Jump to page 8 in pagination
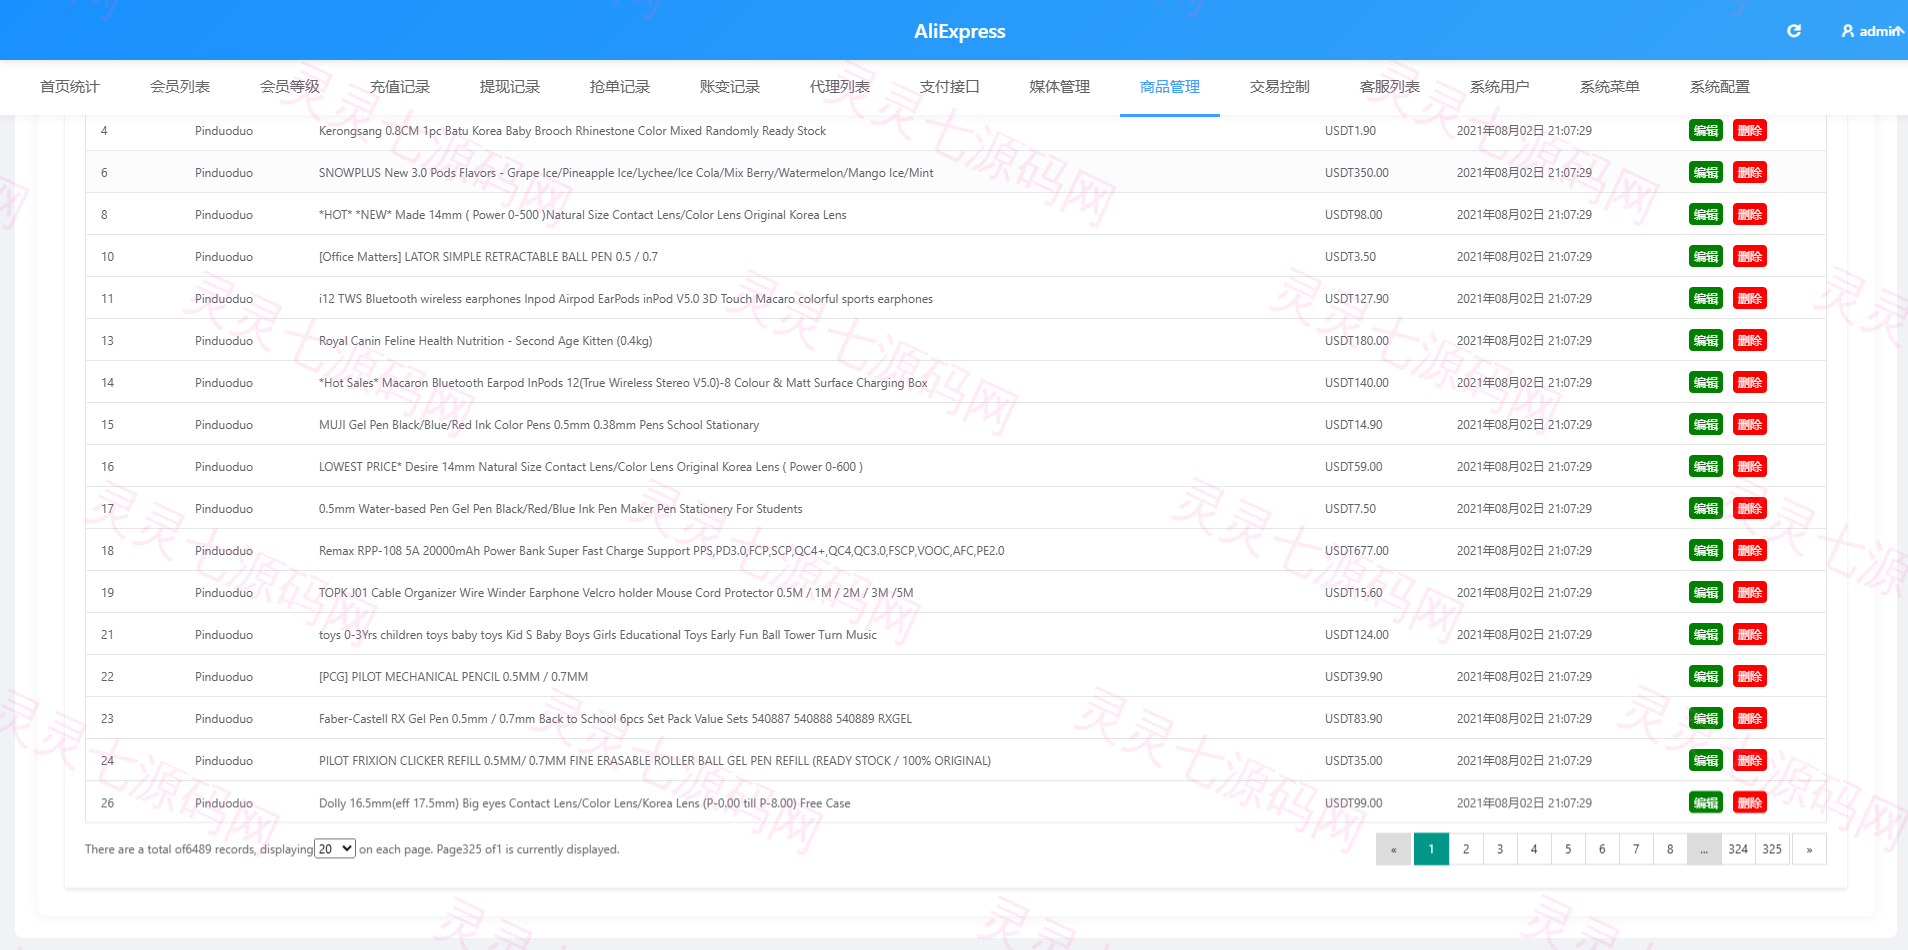 click(1670, 849)
